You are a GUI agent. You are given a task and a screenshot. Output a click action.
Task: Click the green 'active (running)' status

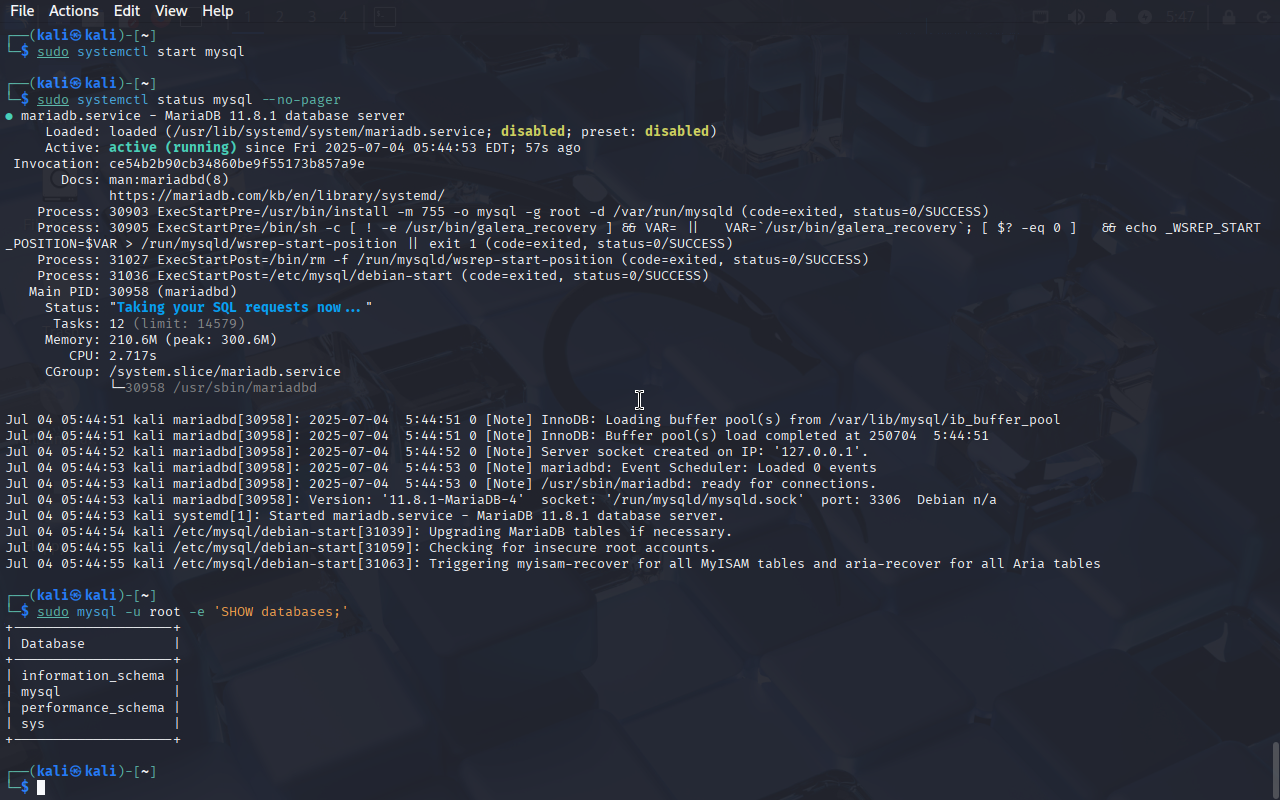click(172, 148)
